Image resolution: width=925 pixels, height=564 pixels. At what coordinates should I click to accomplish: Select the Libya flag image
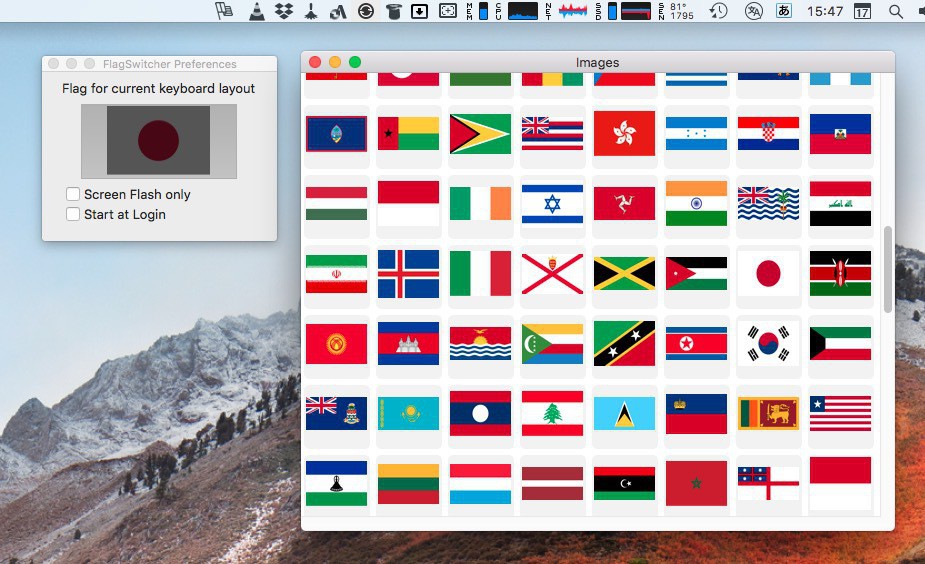tap(624, 483)
